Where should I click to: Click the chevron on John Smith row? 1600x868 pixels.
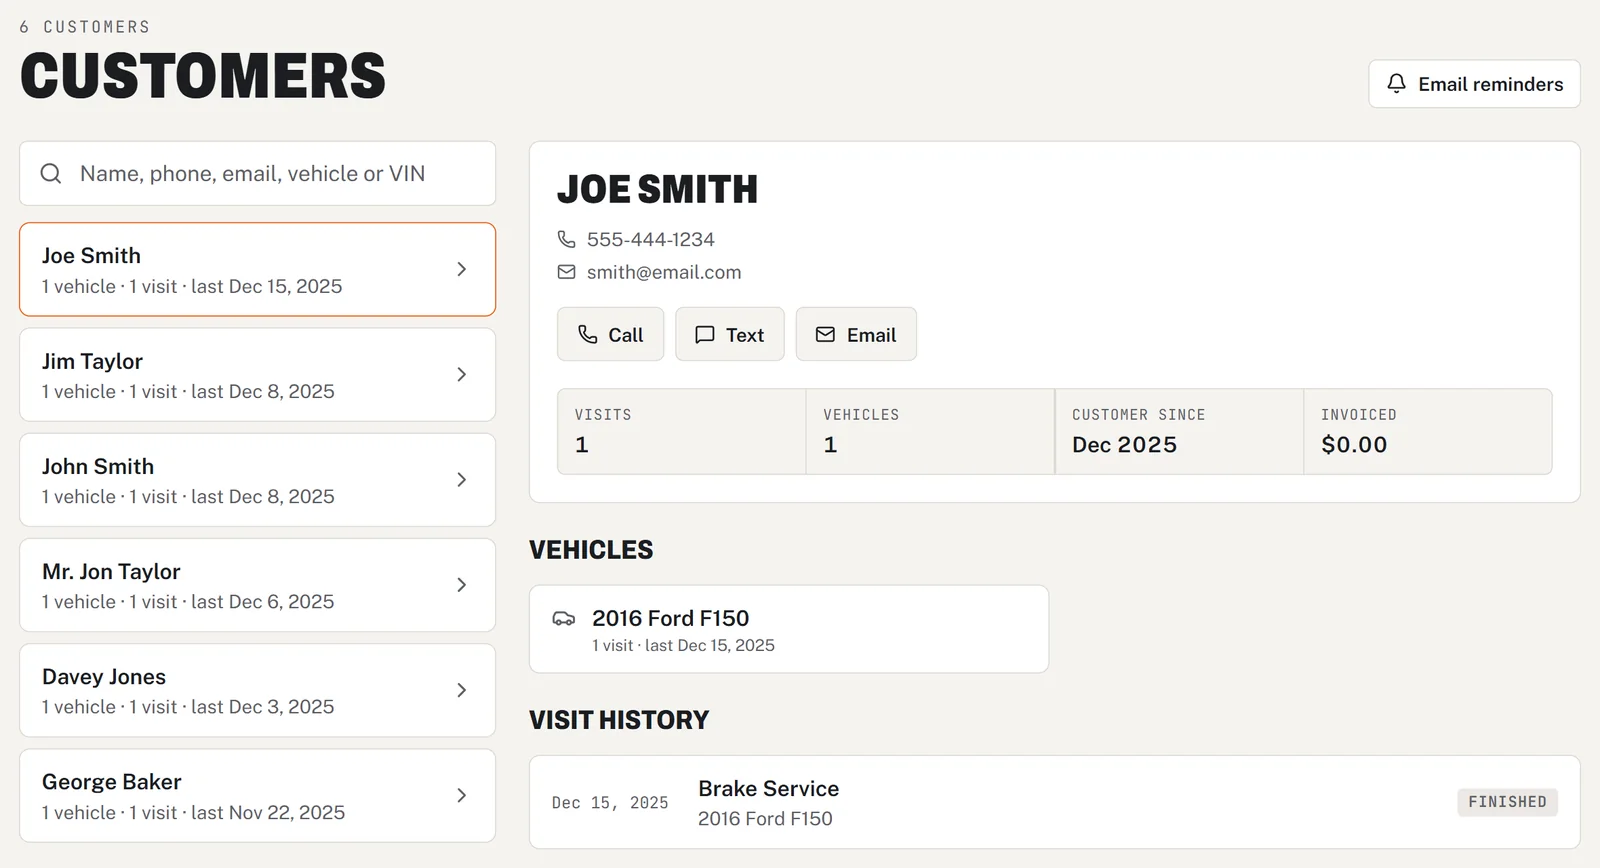coord(461,479)
